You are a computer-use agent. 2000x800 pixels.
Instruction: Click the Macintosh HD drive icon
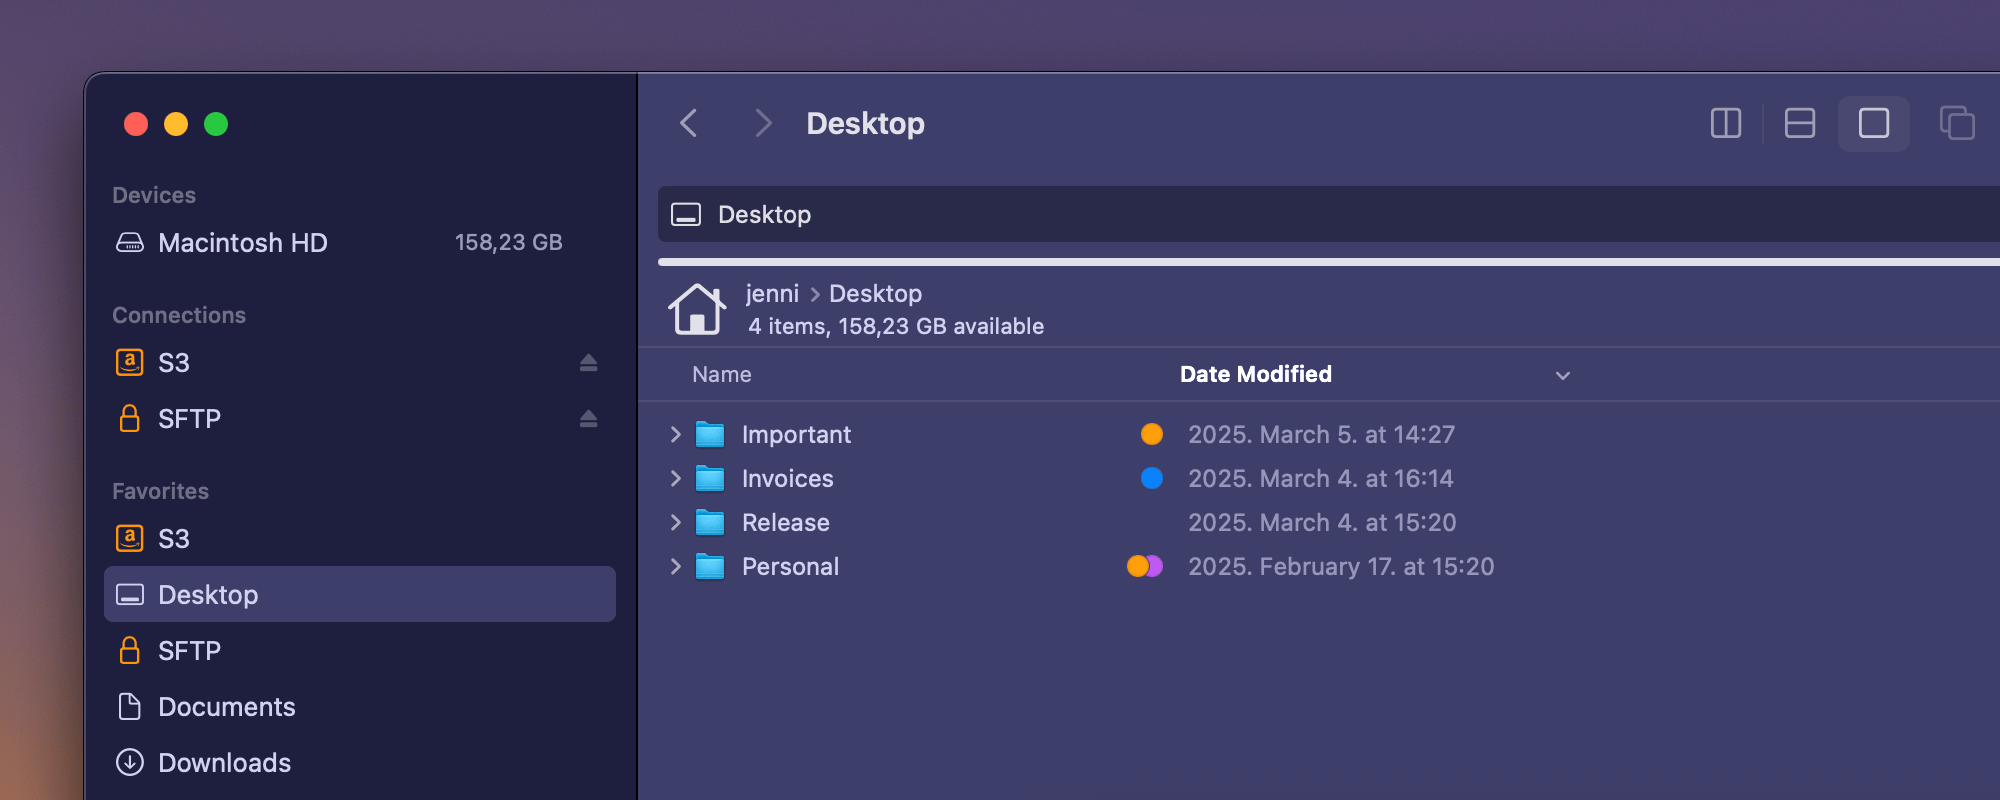pos(130,243)
